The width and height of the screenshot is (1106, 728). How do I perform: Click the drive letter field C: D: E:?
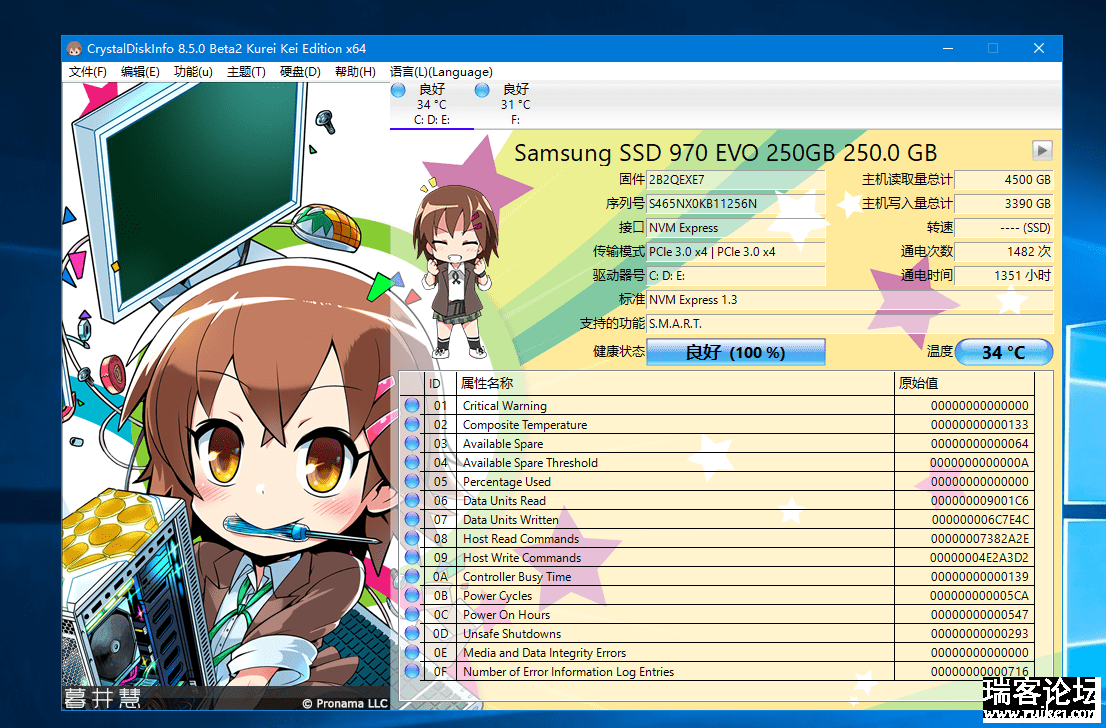coord(736,276)
